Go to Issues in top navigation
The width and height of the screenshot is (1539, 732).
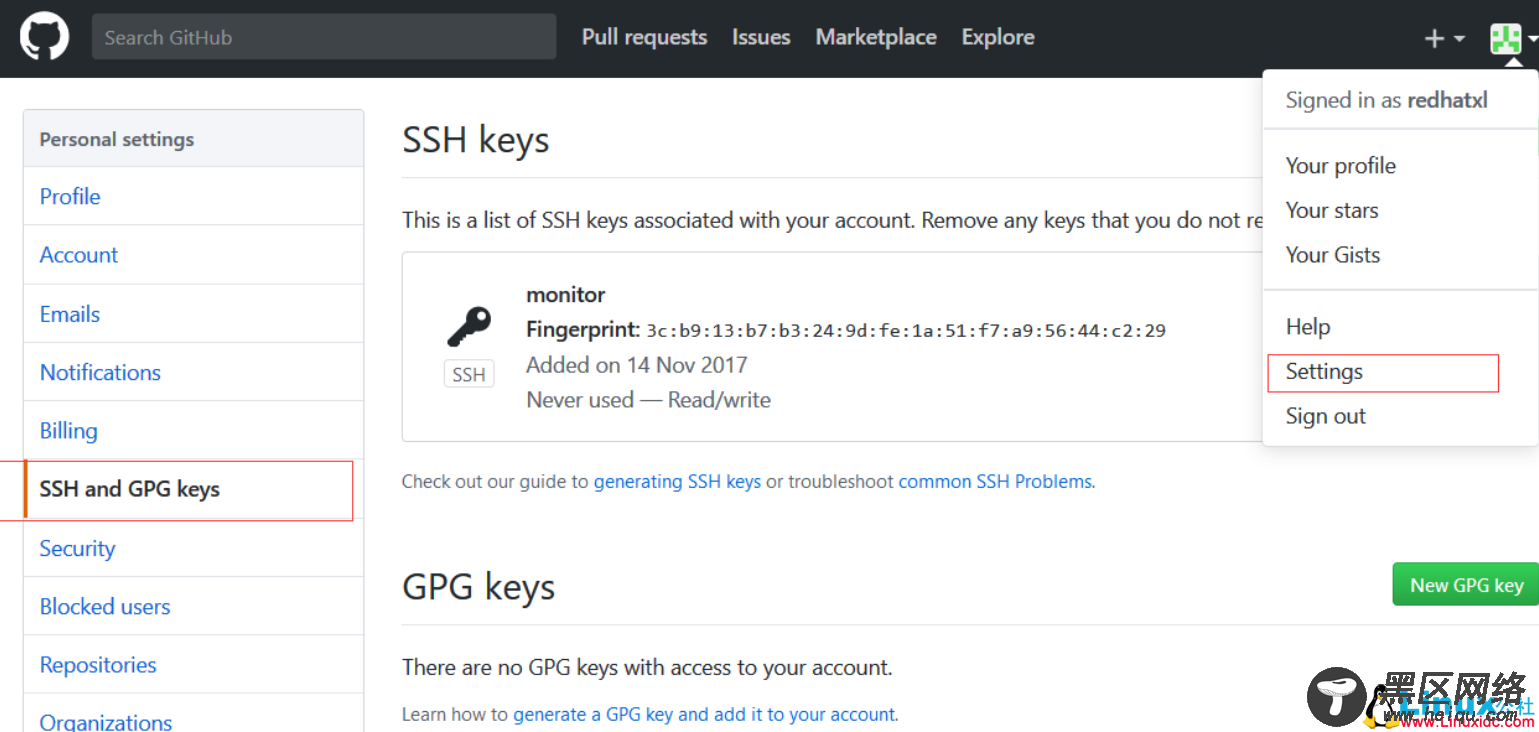pos(761,37)
